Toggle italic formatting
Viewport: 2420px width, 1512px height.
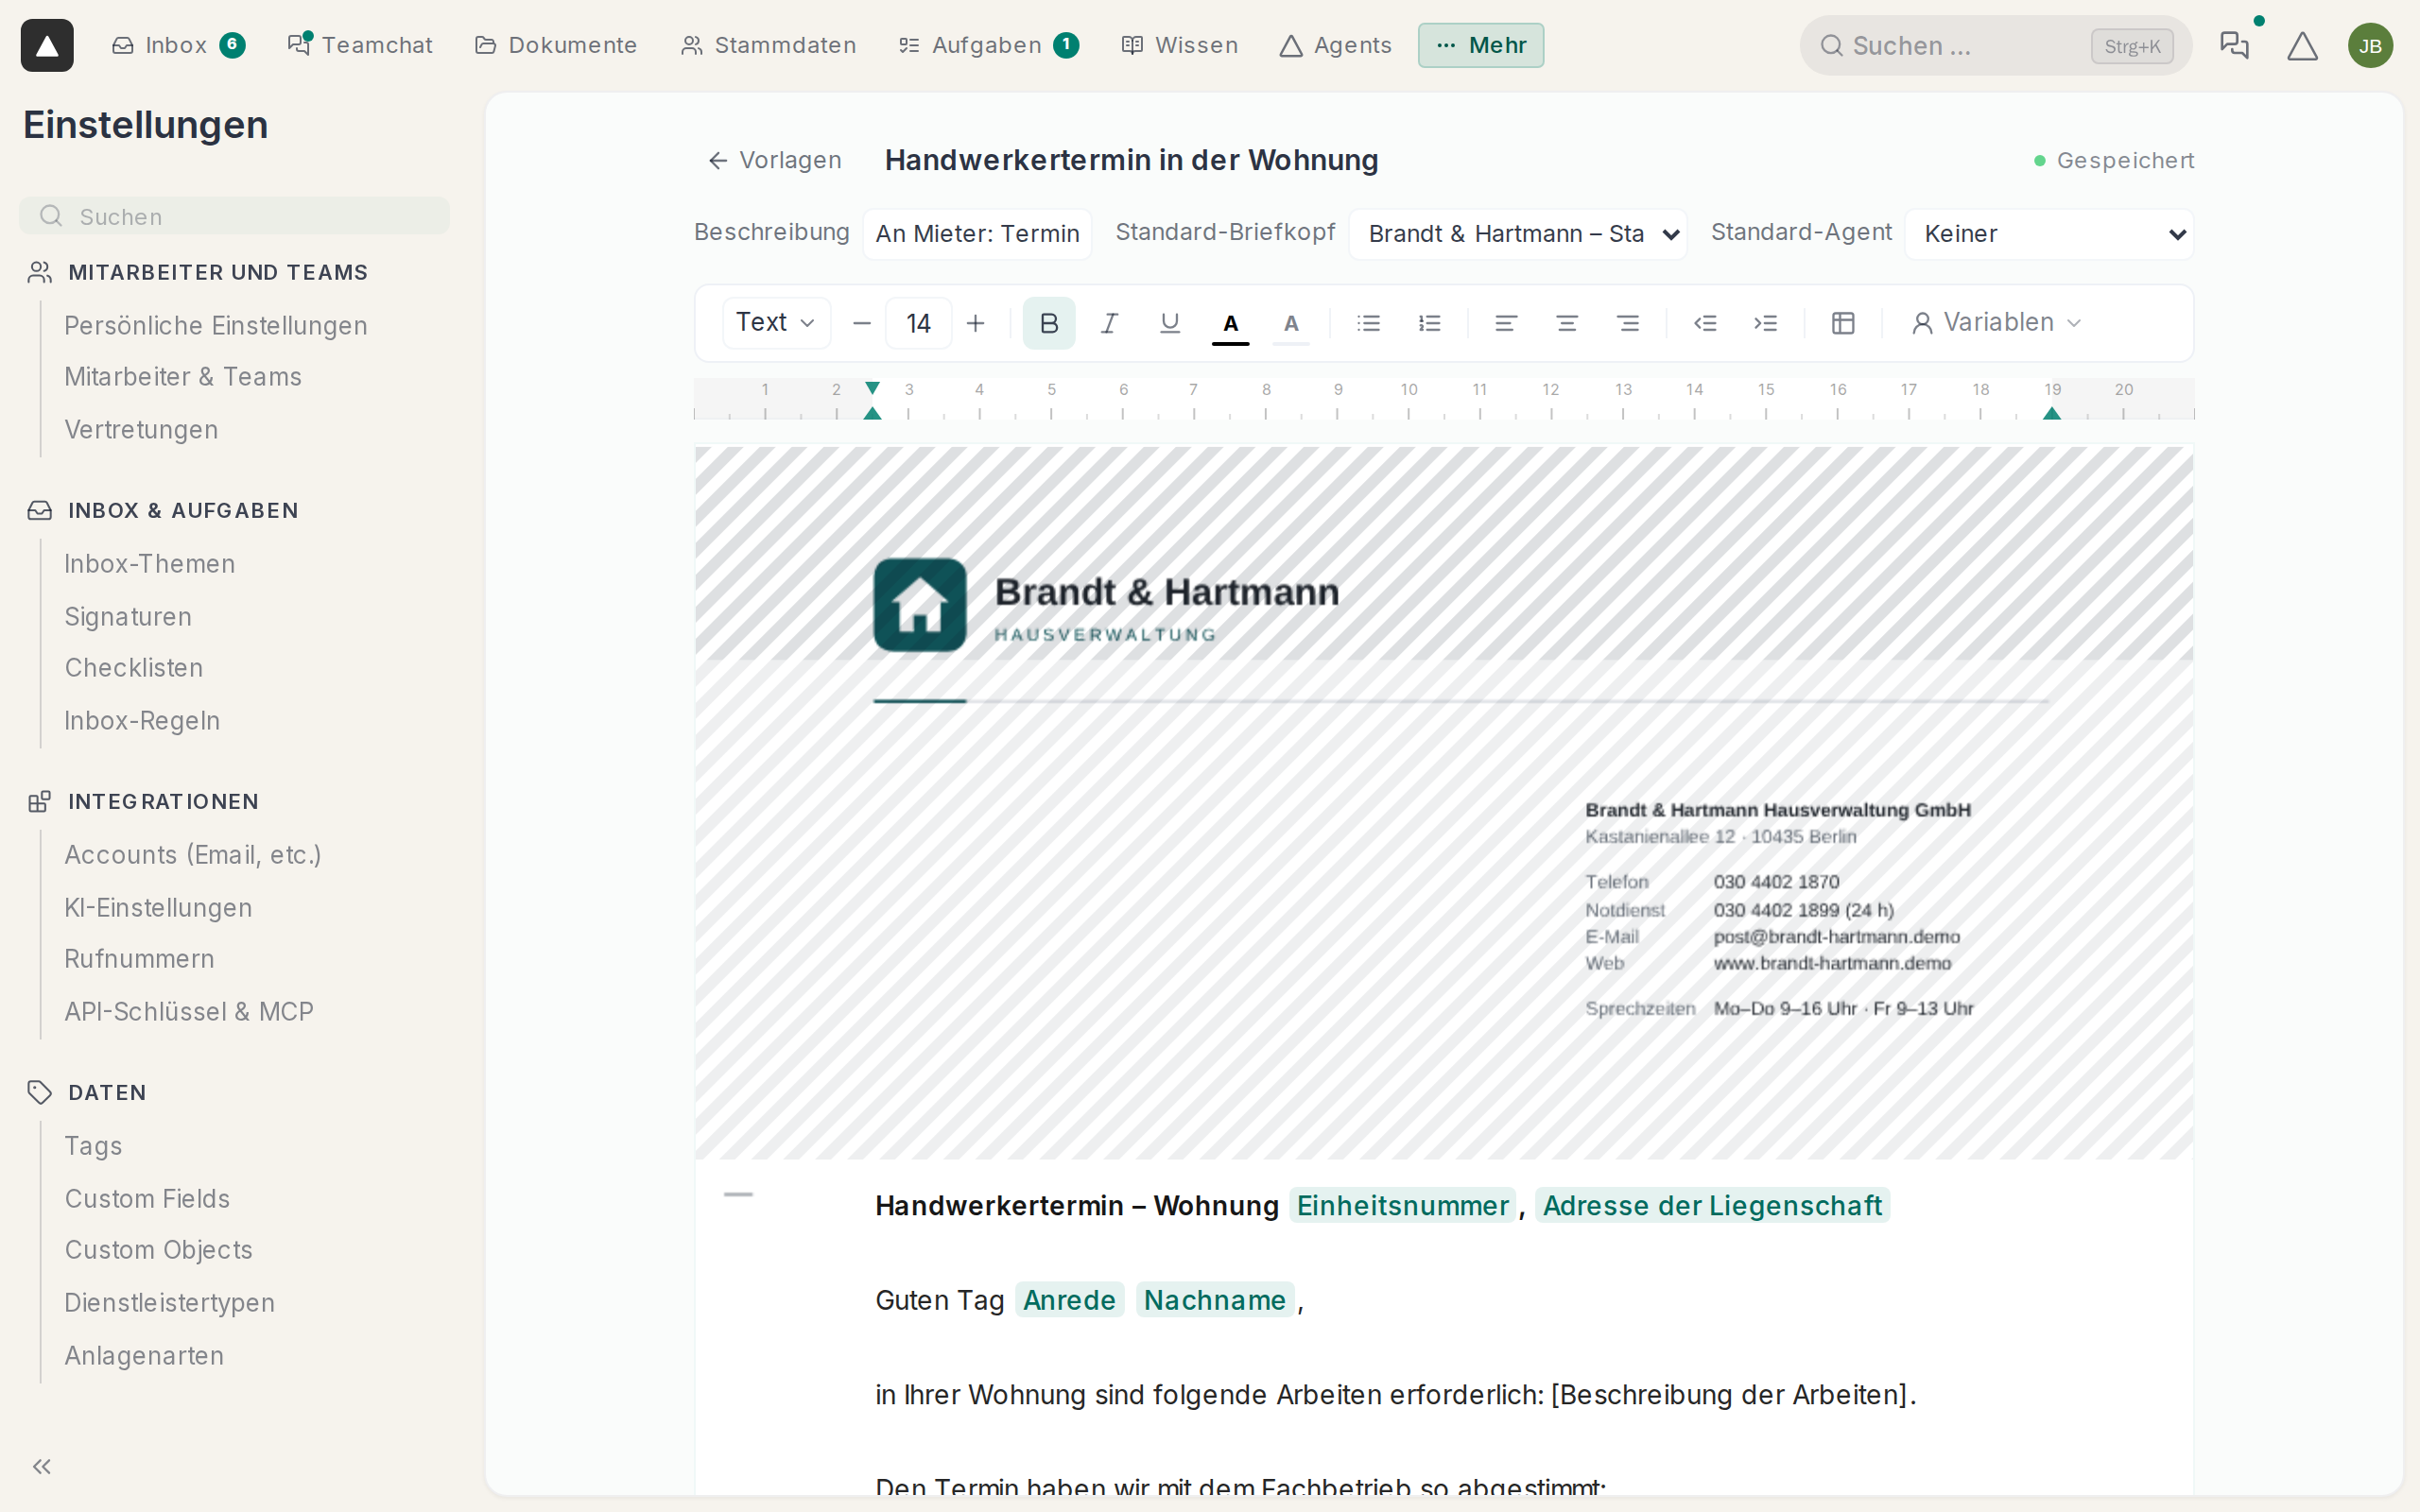click(x=1109, y=323)
